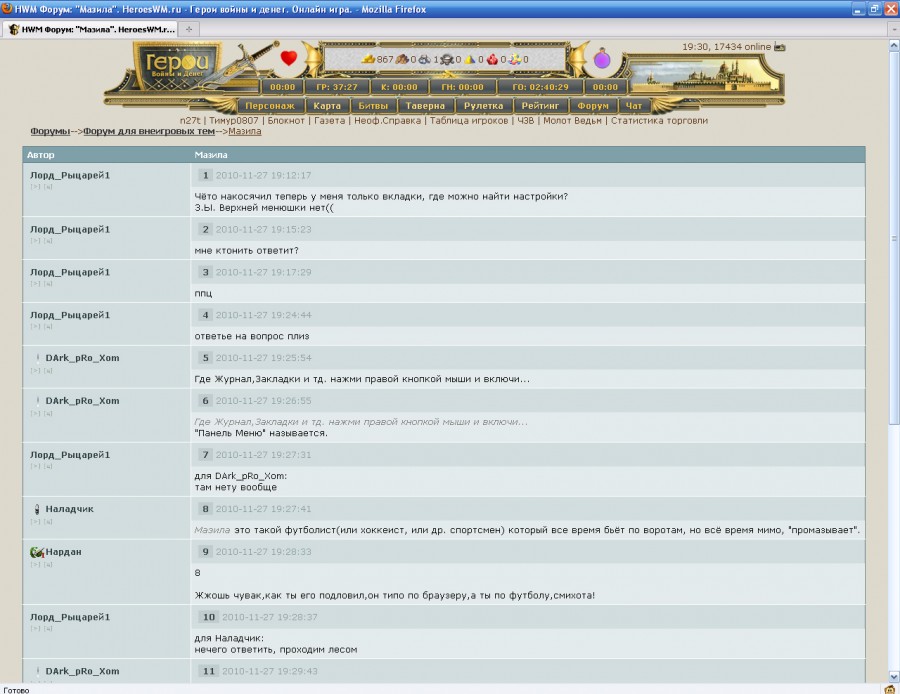Viewport: 900px width, 694px height.
Task: Click the sulfur resource icon
Action: point(470,59)
